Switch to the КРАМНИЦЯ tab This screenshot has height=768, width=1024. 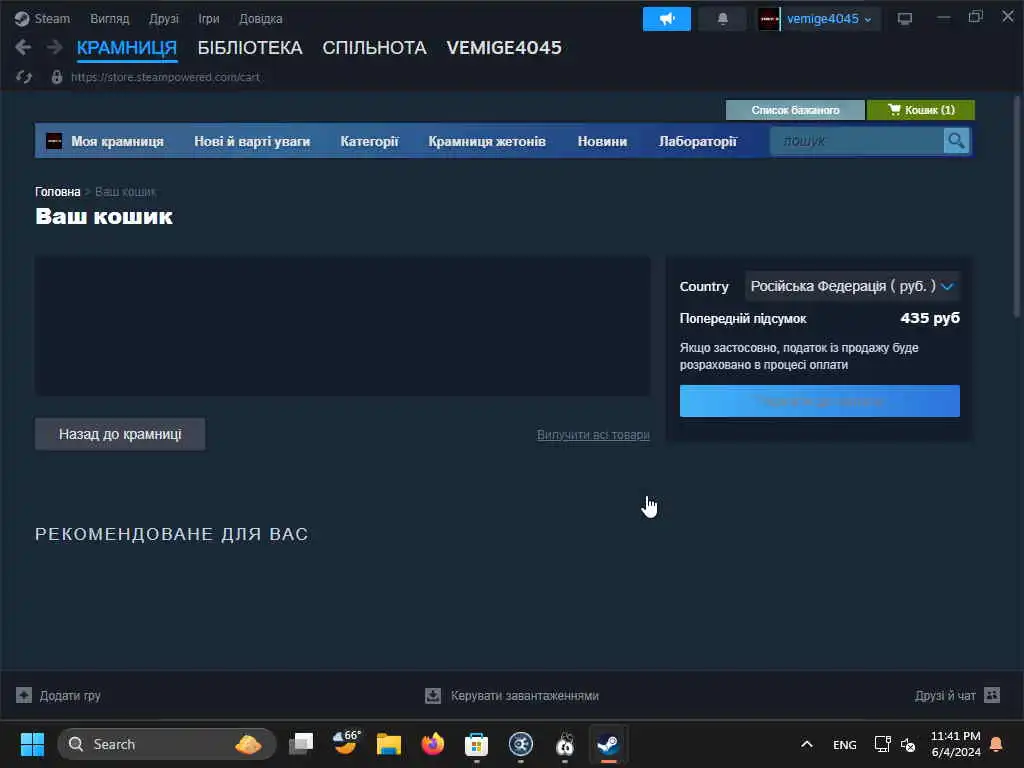point(127,48)
